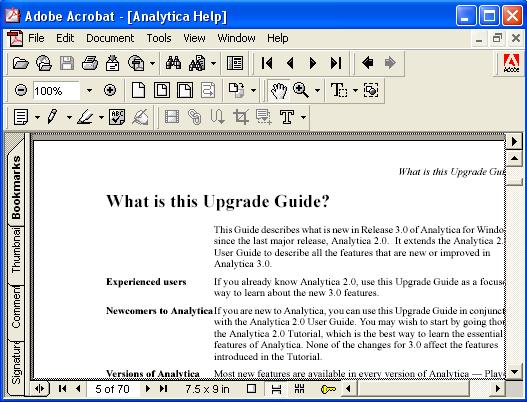Click the Spell Check ABC icon
The height and width of the screenshot is (402, 527).
pyautogui.click(x=117, y=117)
